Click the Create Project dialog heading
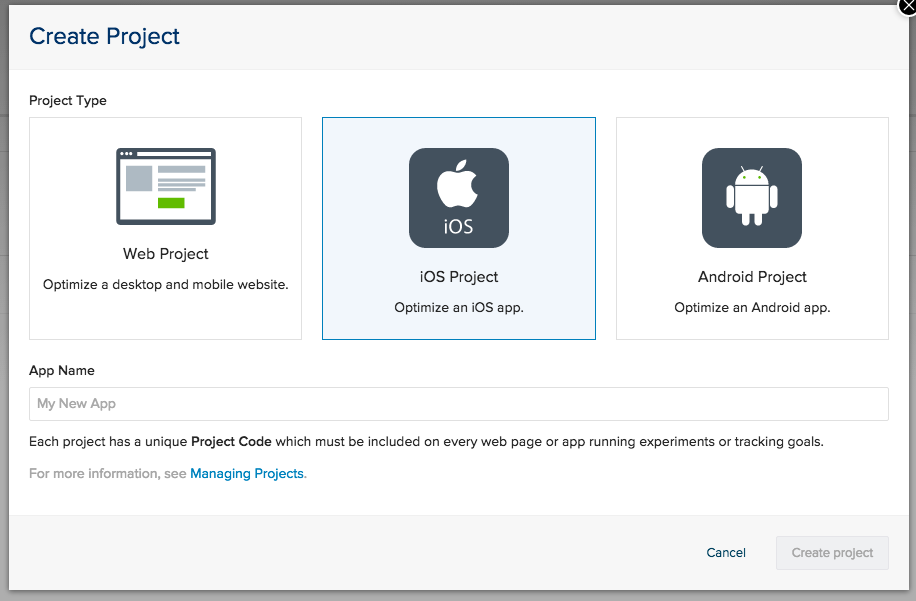This screenshot has width=916, height=601. coord(105,37)
